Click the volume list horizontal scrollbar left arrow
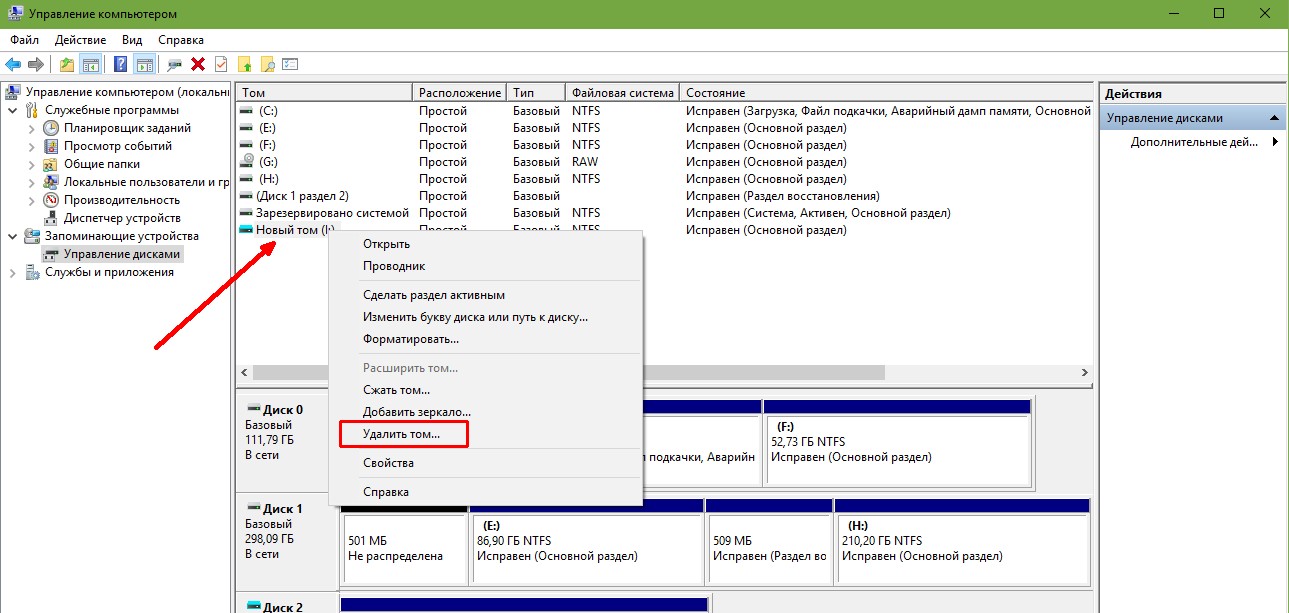This screenshot has width=1289, height=613. coord(245,372)
